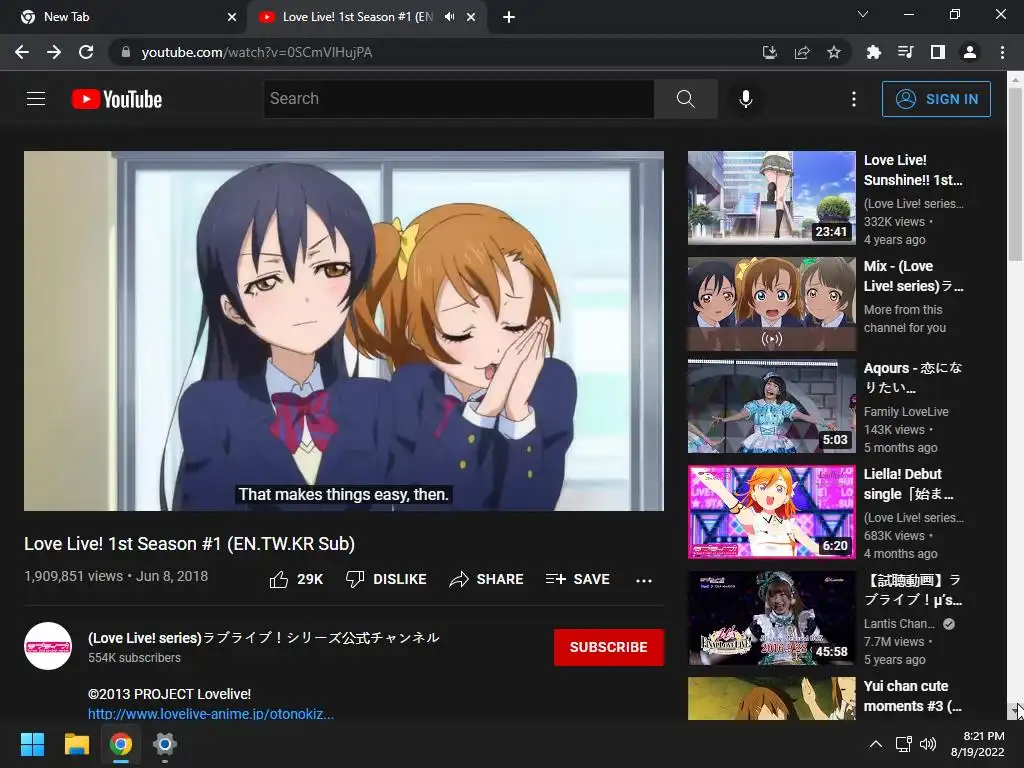Click the DISLIKE thumbs down button
This screenshot has height=768, width=1024.
point(386,579)
